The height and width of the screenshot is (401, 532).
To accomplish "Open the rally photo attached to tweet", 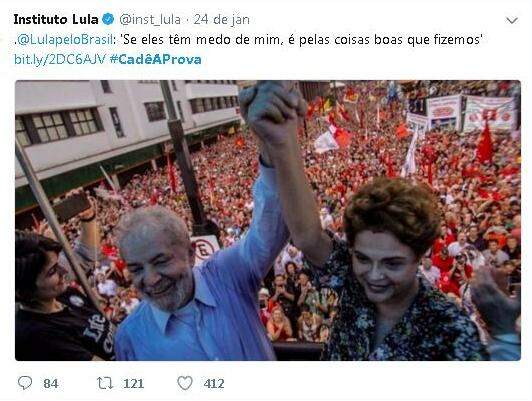I will tap(268, 220).
